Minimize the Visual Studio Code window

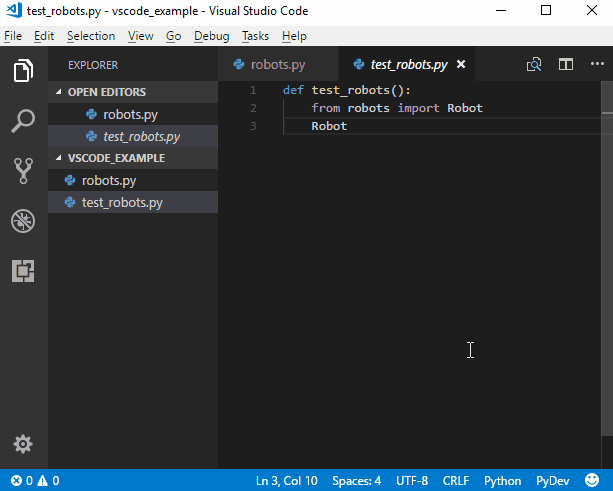[x=501, y=11]
